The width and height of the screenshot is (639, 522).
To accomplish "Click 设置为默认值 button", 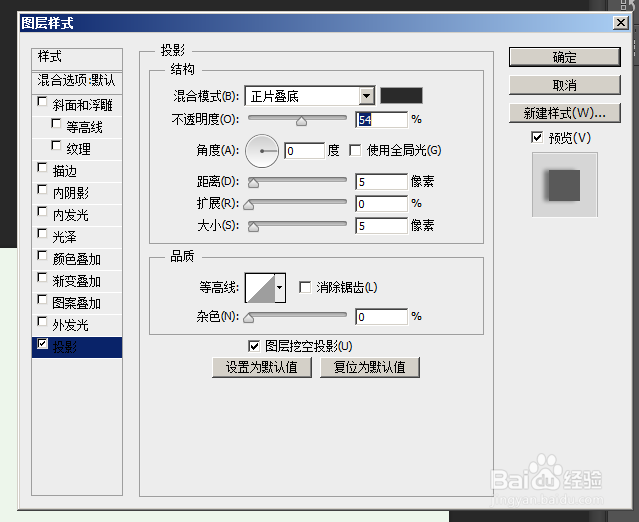I will [x=262, y=367].
